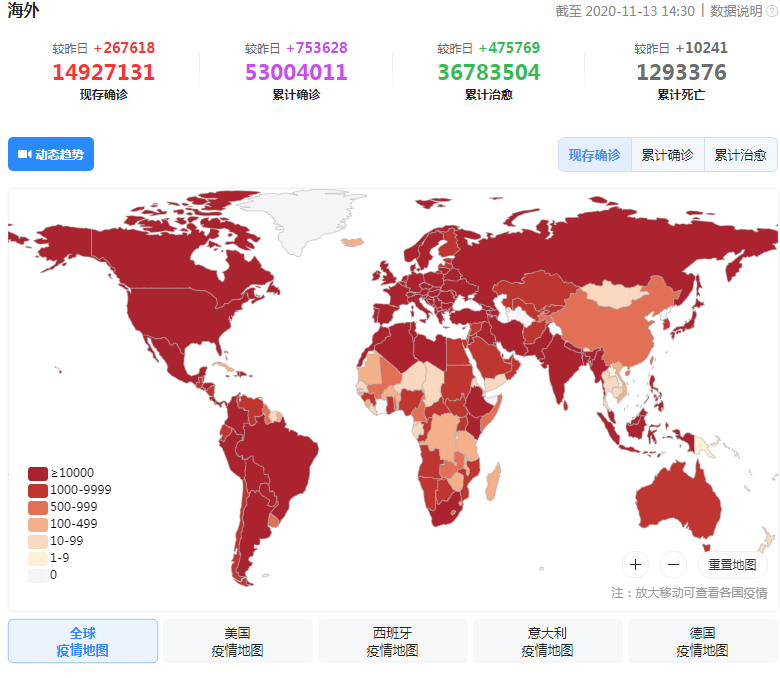Image resolution: width=780 pixels, height=678 pixels.
Task: Toggle the 1000-9999 legend color swatch
Action: tap(38, 490)
